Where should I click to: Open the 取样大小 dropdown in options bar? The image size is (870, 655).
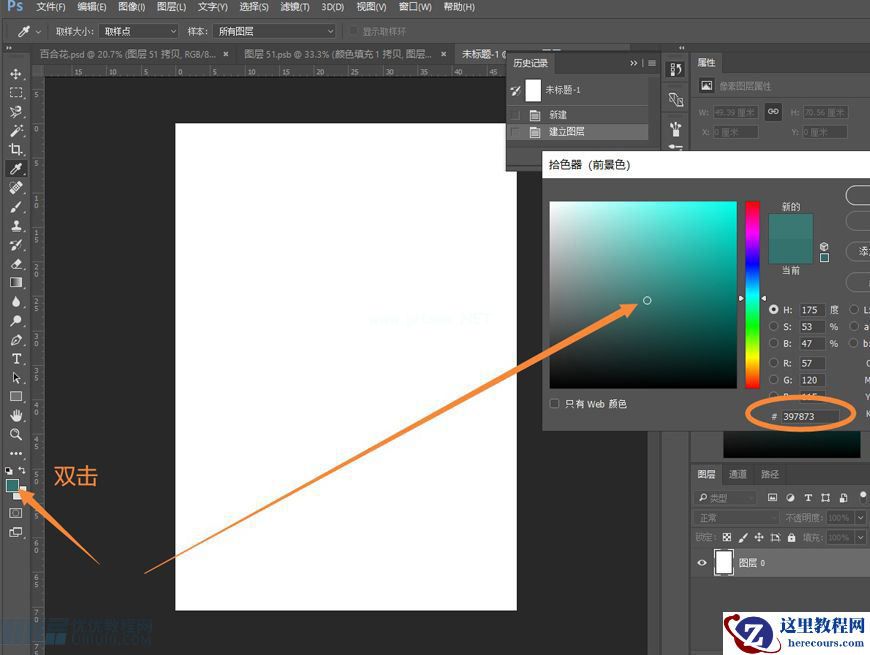[x=137, y=31]
